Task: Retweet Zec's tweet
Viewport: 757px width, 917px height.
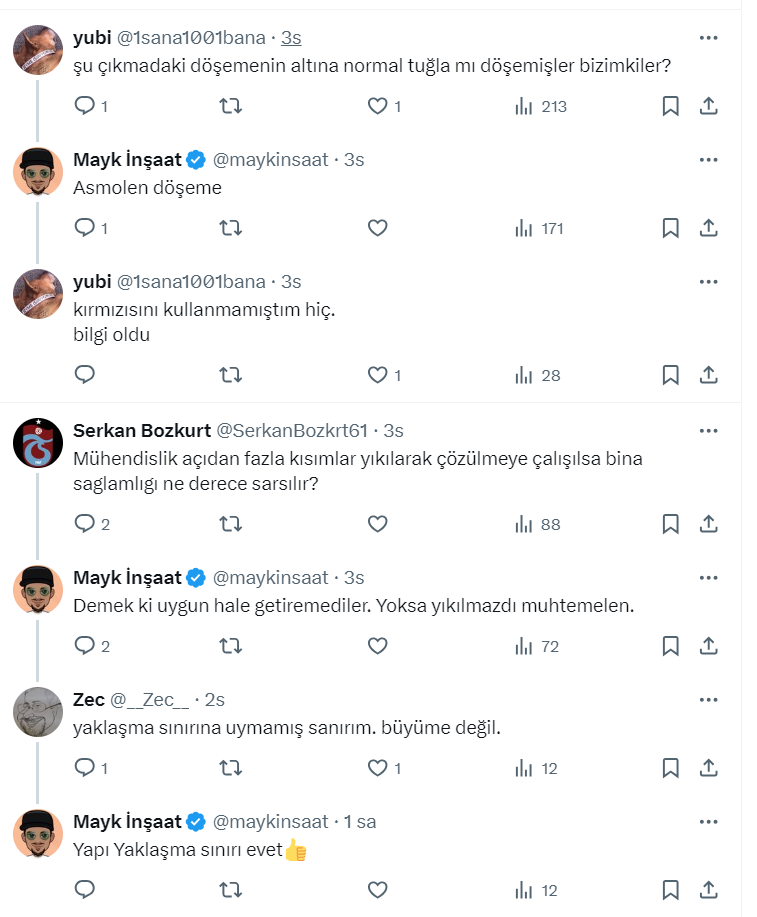Action: pyautogui.click(x=231, y=768)
